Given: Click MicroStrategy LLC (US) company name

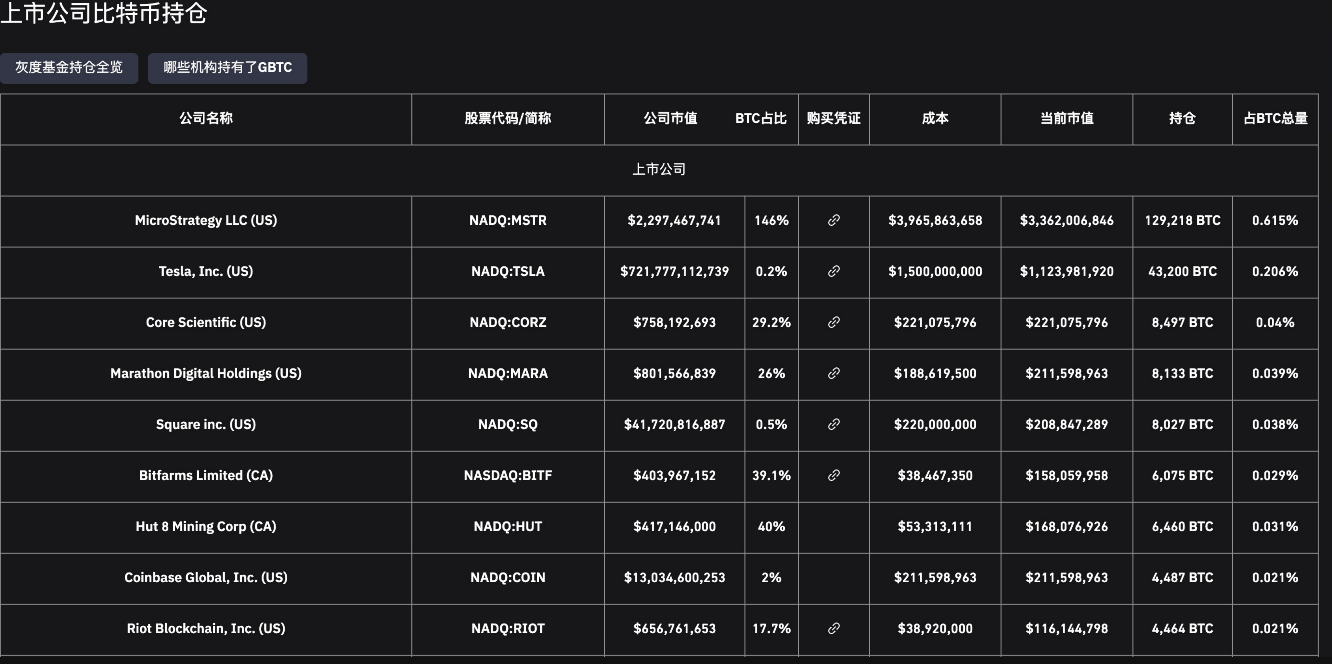Looking at the screenshot, I should (206, 221).
